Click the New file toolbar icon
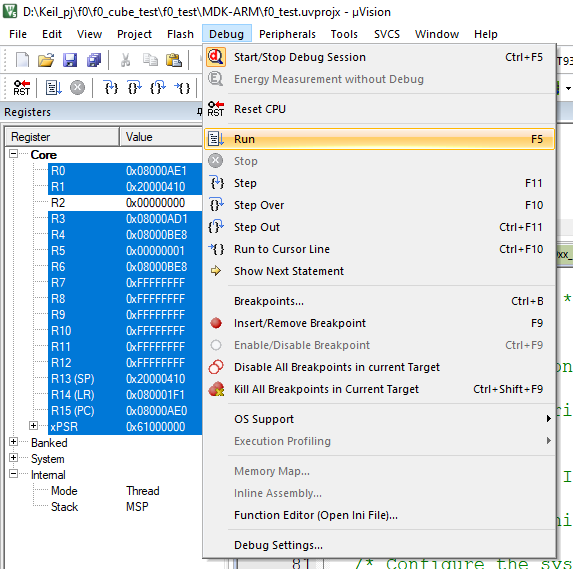Screen dimensions: 573x569 (x=22, y=59)
